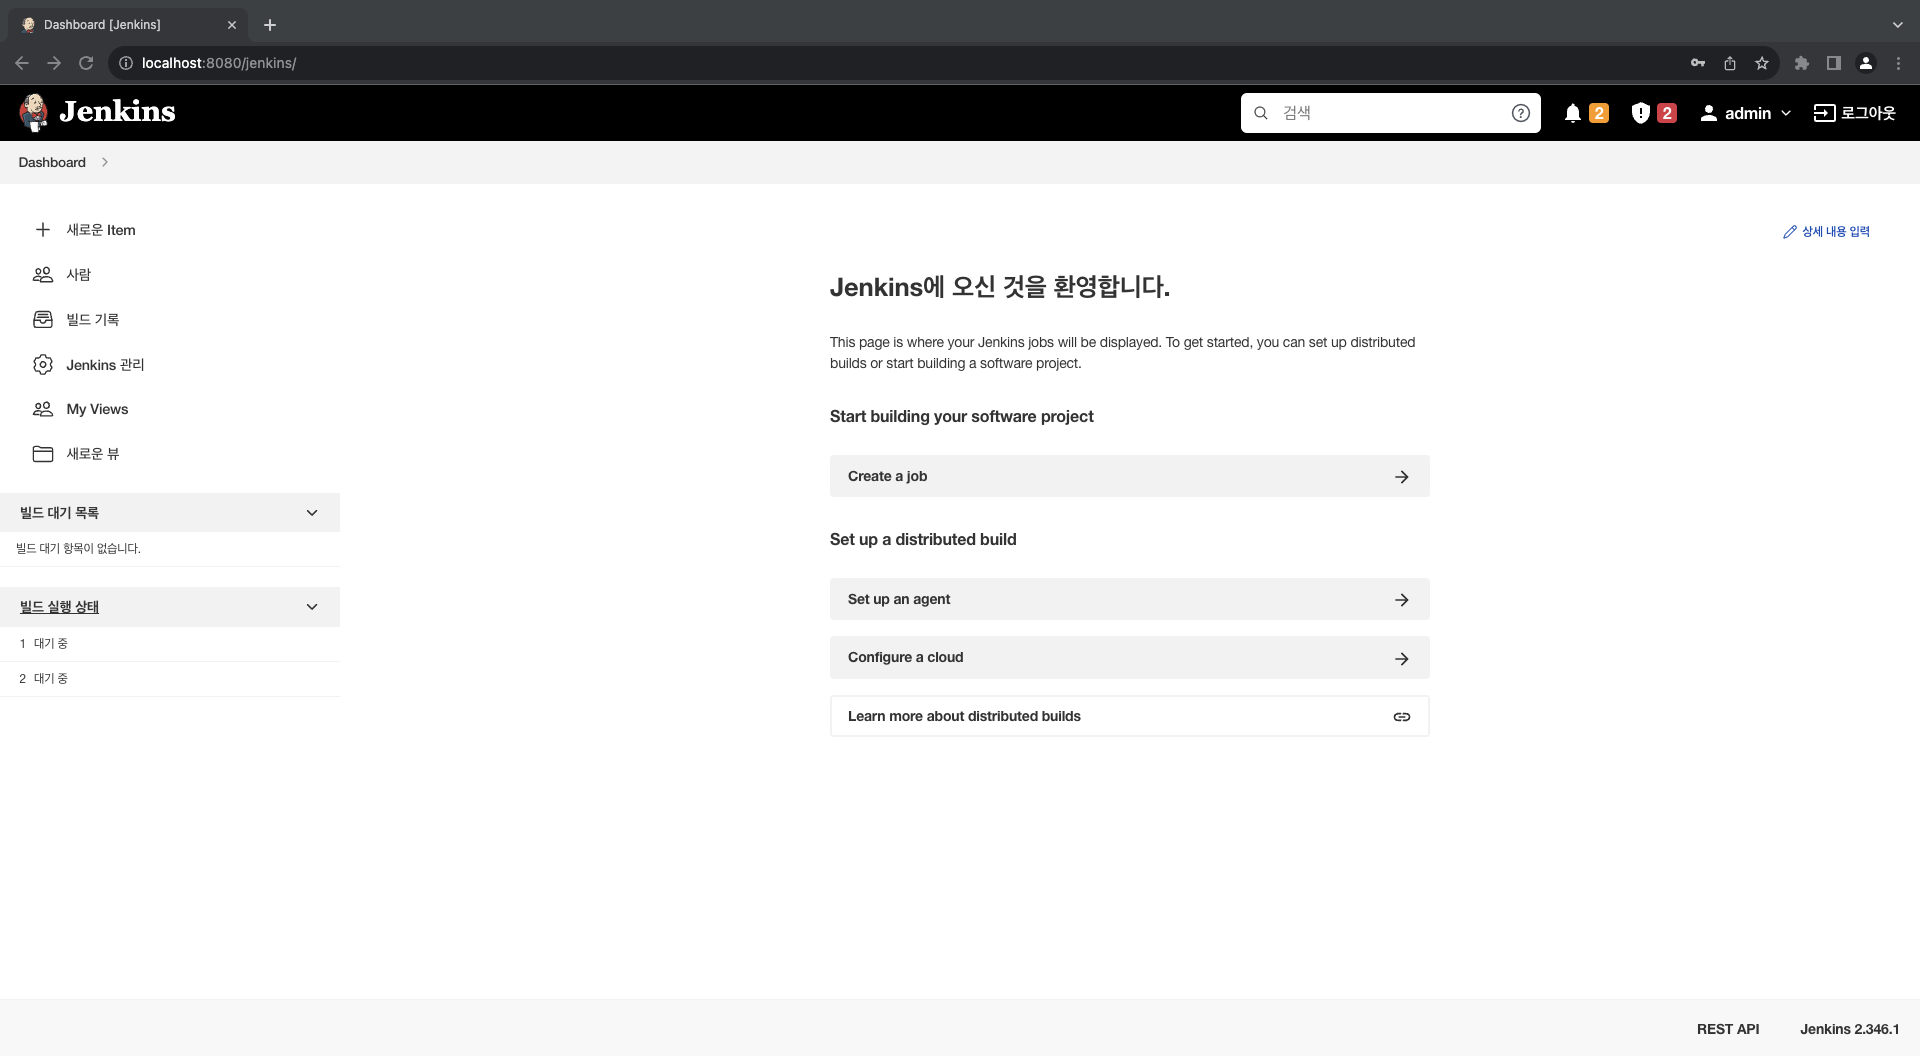1920x1056 pixels.
Task: Open the Chrome three-dot menu
Action: coord(1898,63)
